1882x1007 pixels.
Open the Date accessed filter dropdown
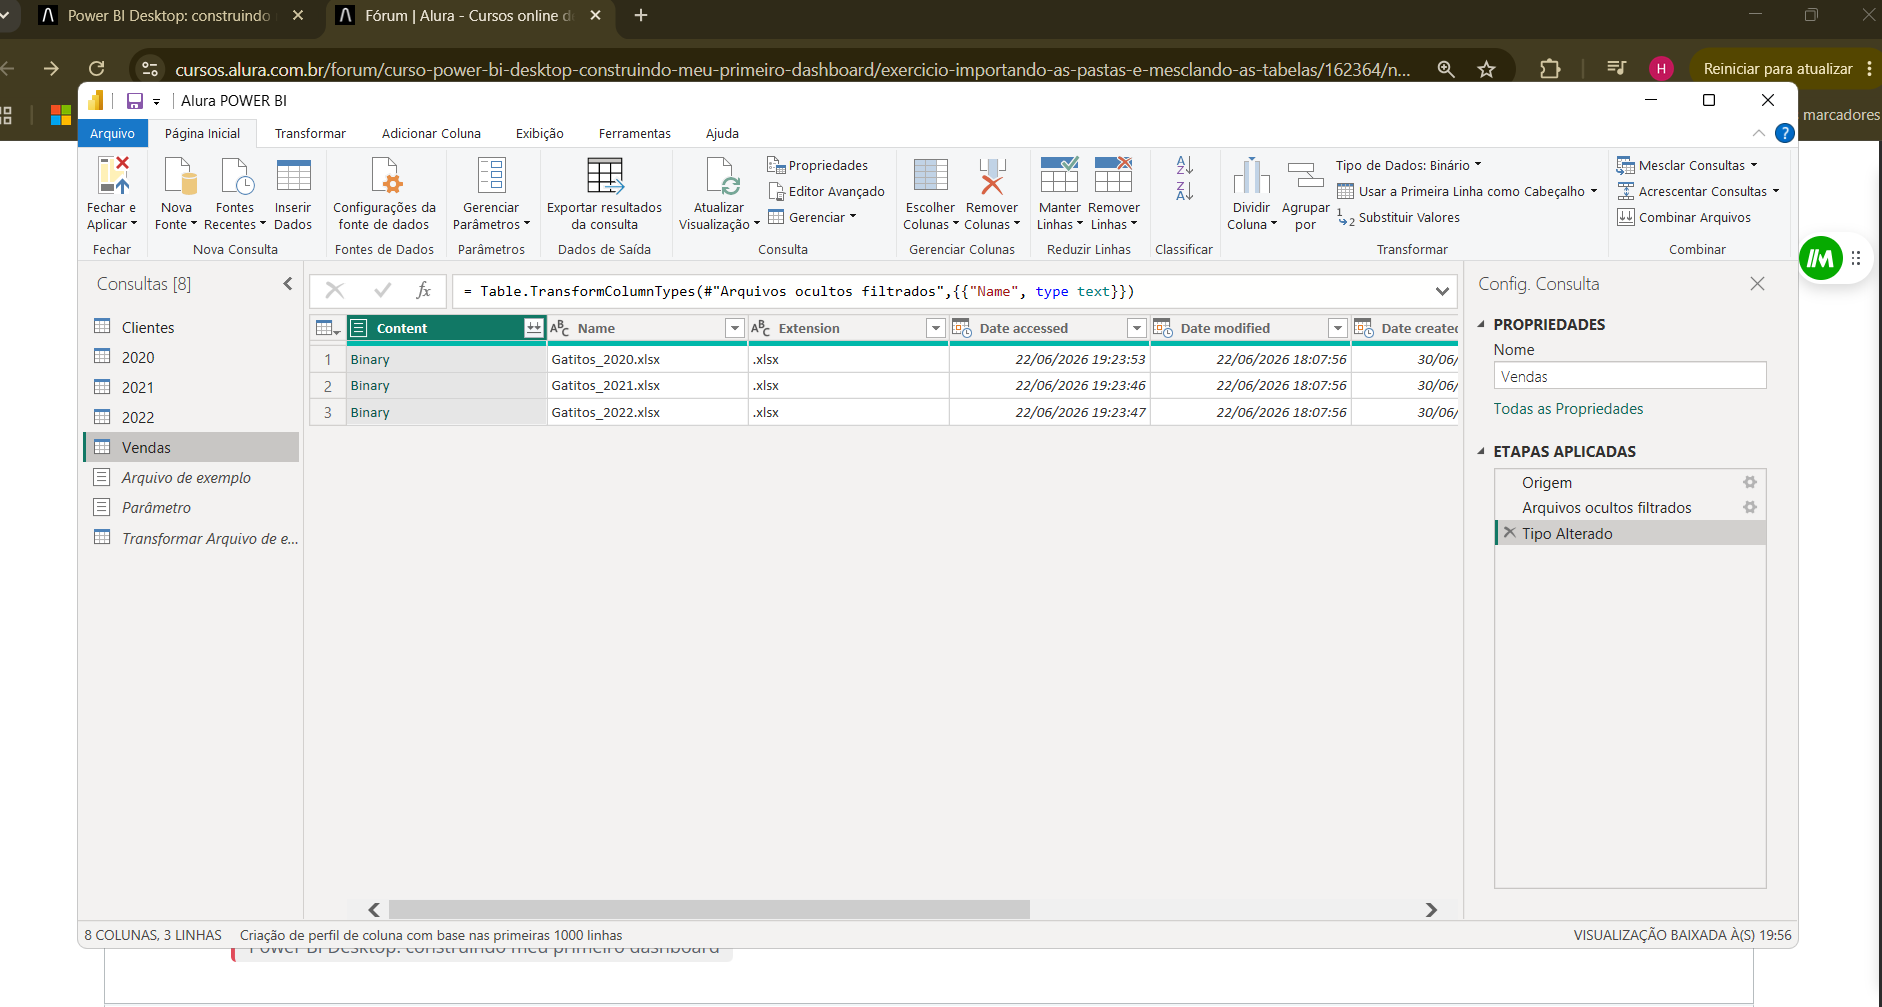(1137, 328)
